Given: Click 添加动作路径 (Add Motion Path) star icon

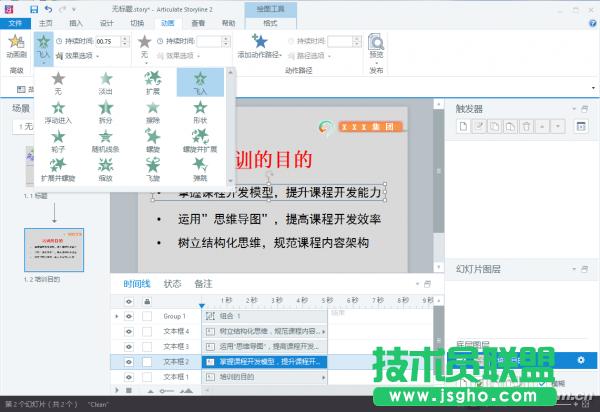Looking at the screenshot, I should point(260,42).
